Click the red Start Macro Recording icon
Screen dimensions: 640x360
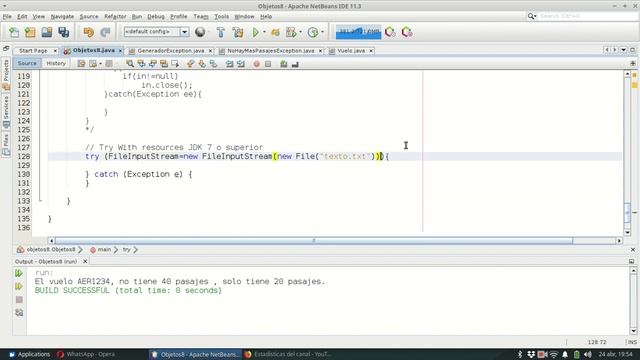256,64
